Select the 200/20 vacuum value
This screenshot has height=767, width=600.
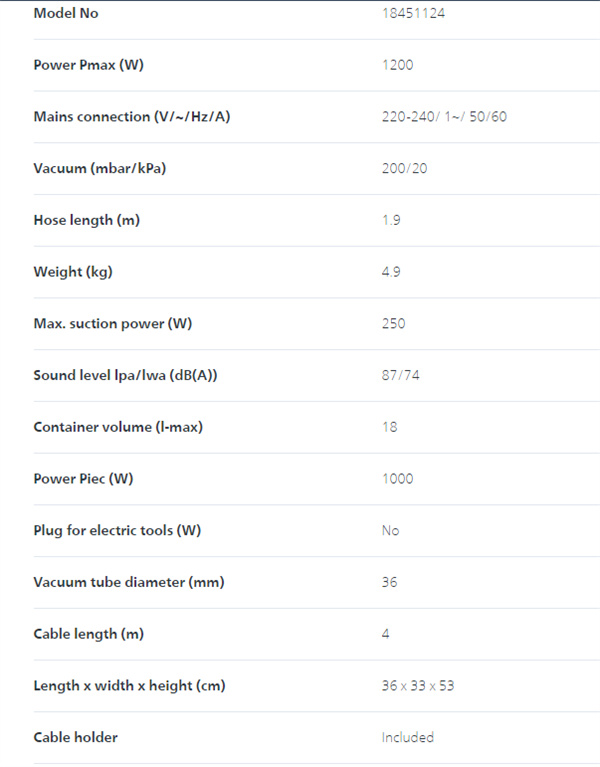(x=404, y=169)
